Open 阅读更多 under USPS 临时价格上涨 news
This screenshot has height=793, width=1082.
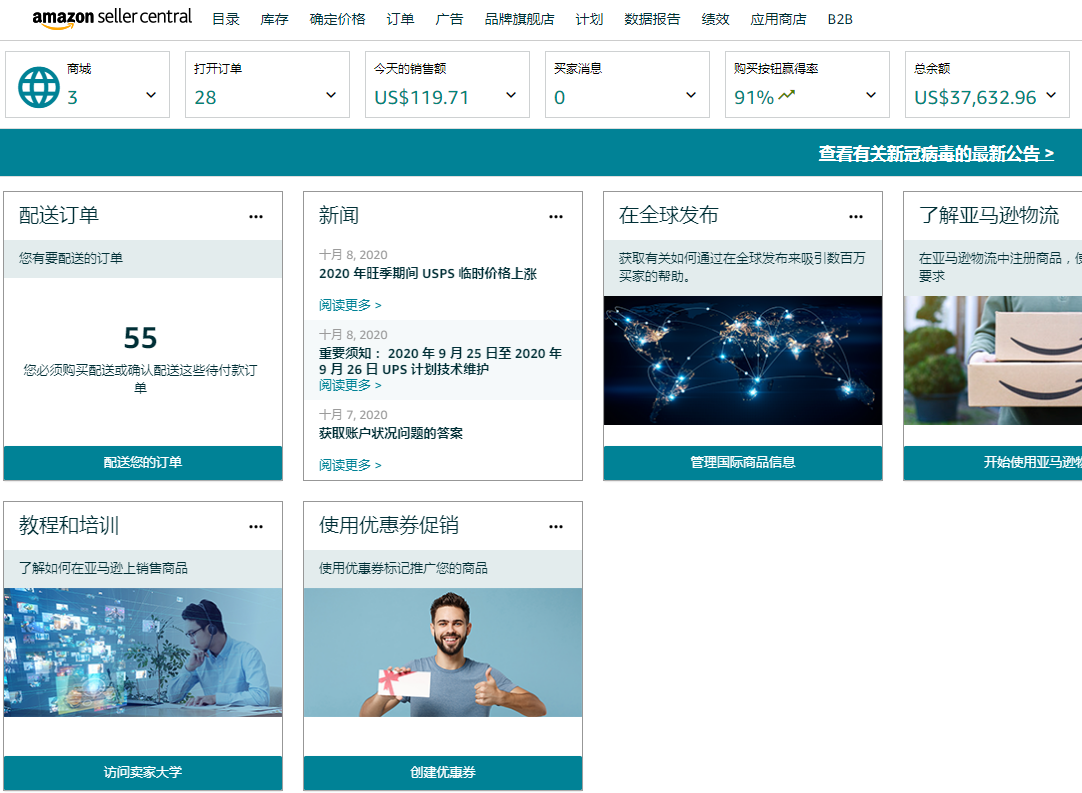pos(350,305)
